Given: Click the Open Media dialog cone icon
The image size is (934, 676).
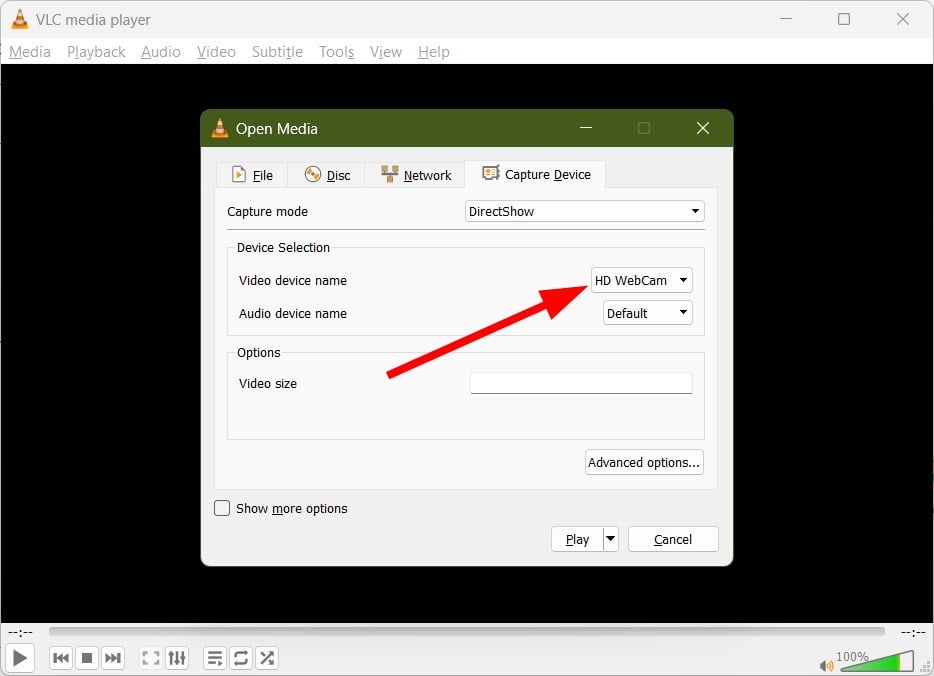Looking at the screenshot, I should click(220, 128).
